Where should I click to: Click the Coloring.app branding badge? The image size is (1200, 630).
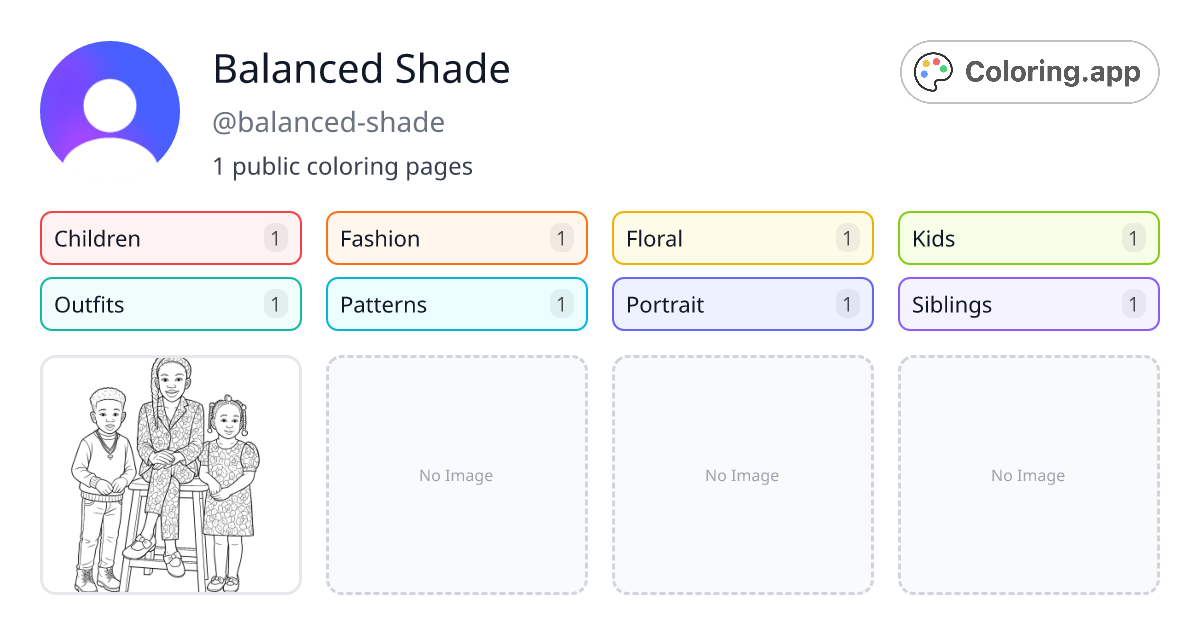(1029, 71)
